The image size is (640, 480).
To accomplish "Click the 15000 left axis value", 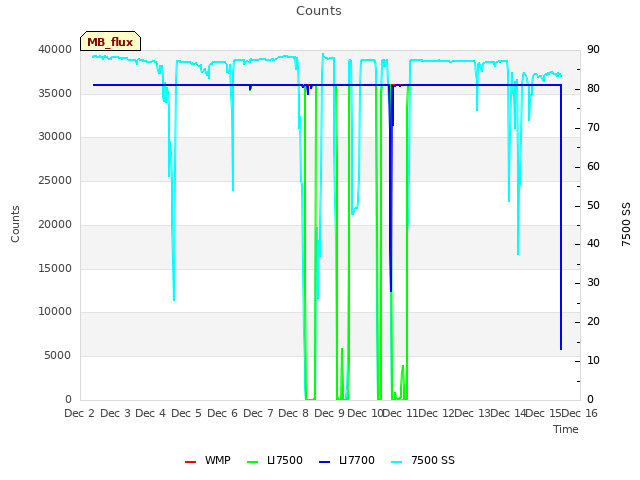I will [x=55, y=269].
